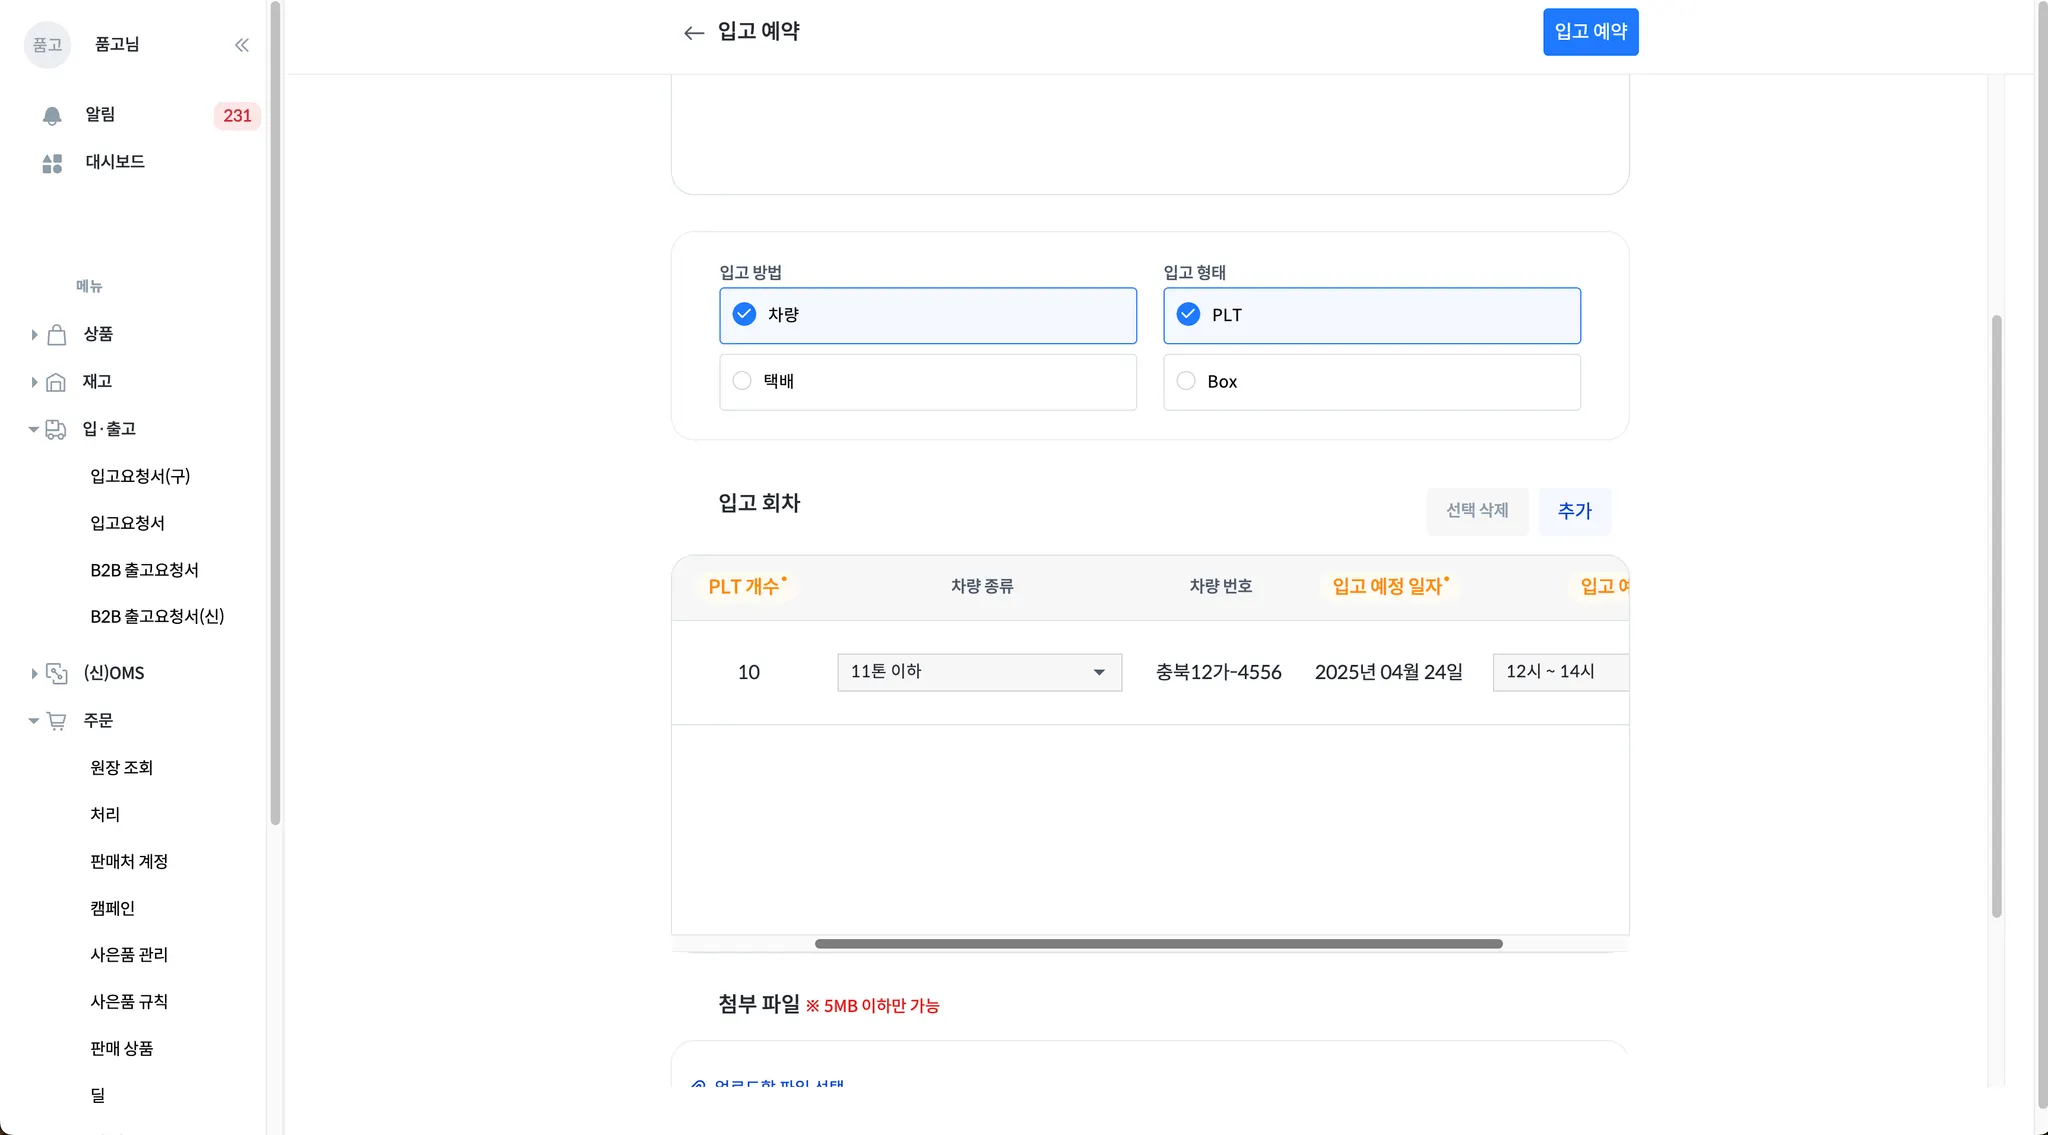The image size is (2048, 1135).
Task: Select the Box radio option
Action: (x=1186, y=381)
